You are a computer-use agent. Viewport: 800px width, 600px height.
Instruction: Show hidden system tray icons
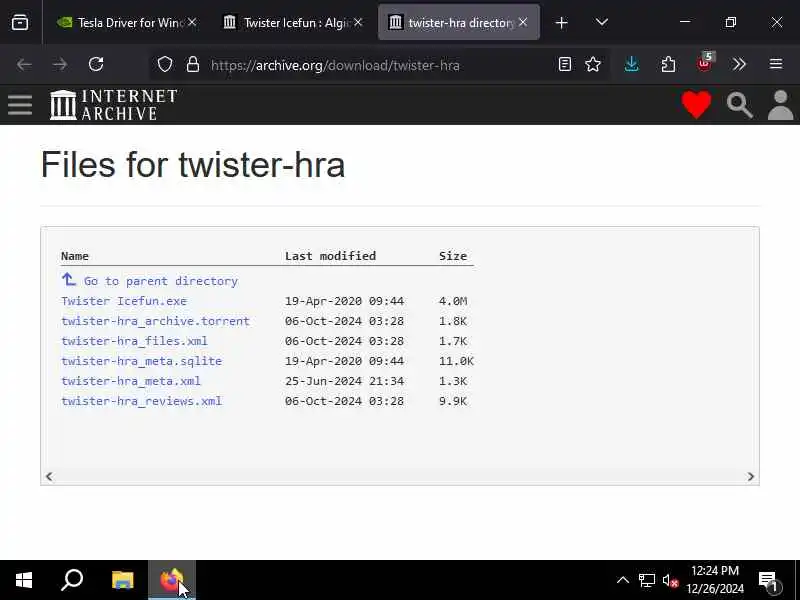click(x=622, y=580)
